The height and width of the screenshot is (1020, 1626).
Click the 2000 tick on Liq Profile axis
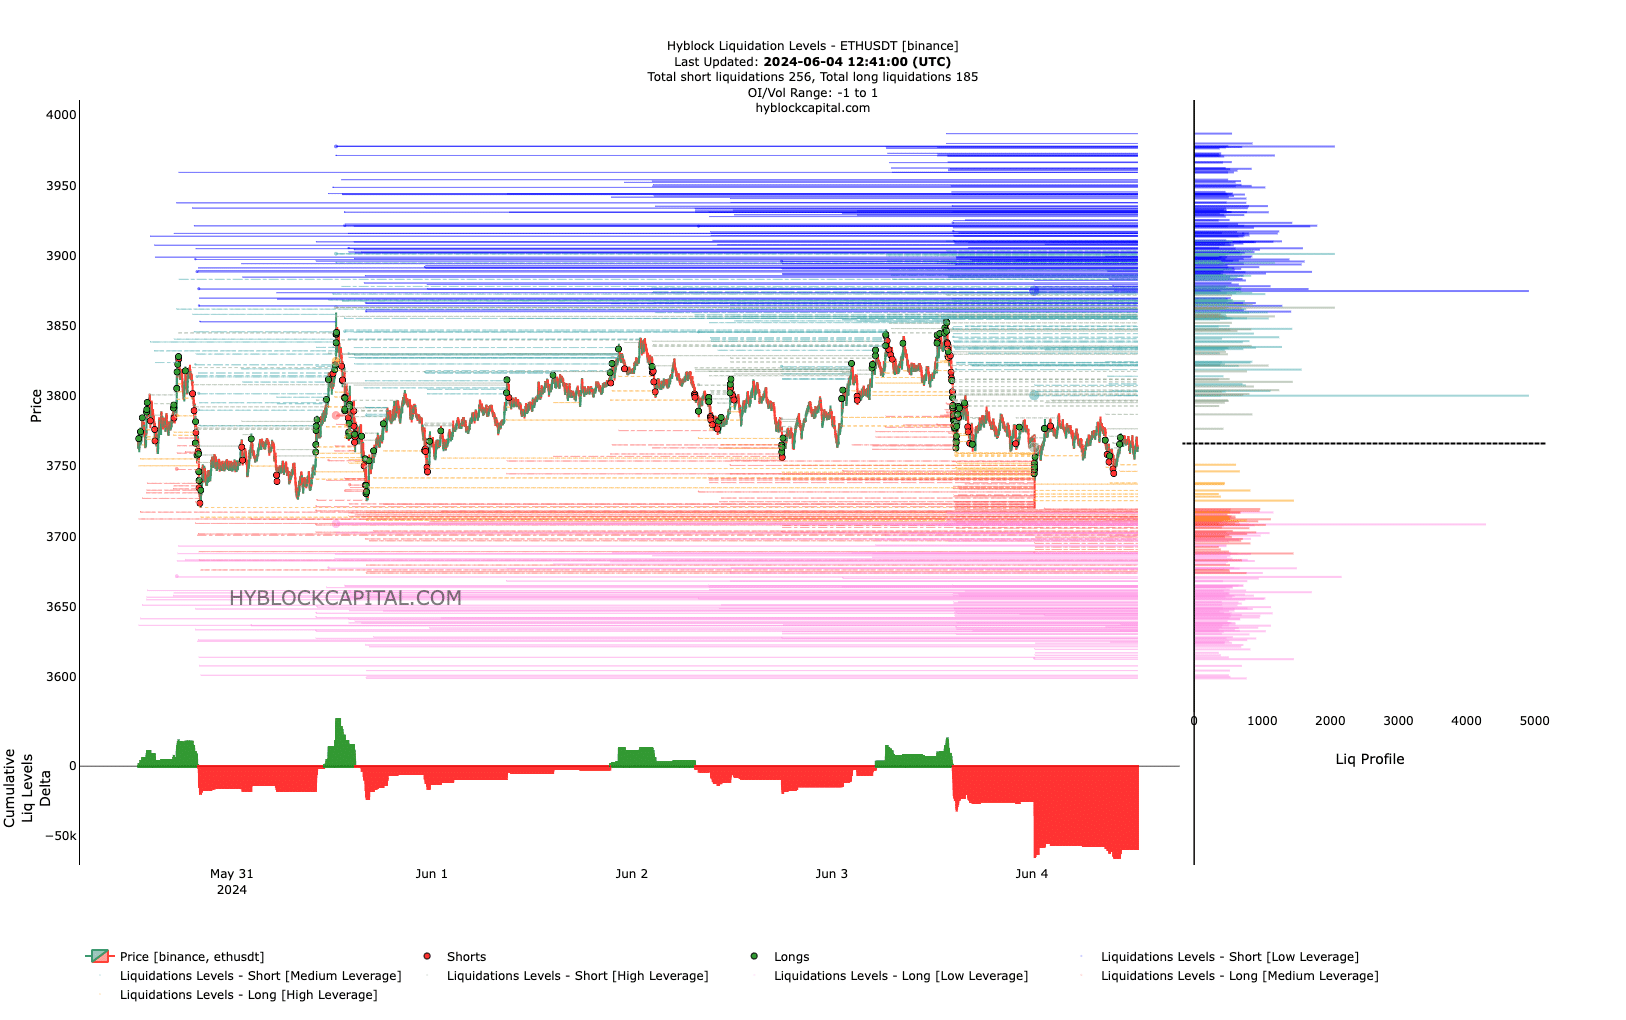point(1330,721)
